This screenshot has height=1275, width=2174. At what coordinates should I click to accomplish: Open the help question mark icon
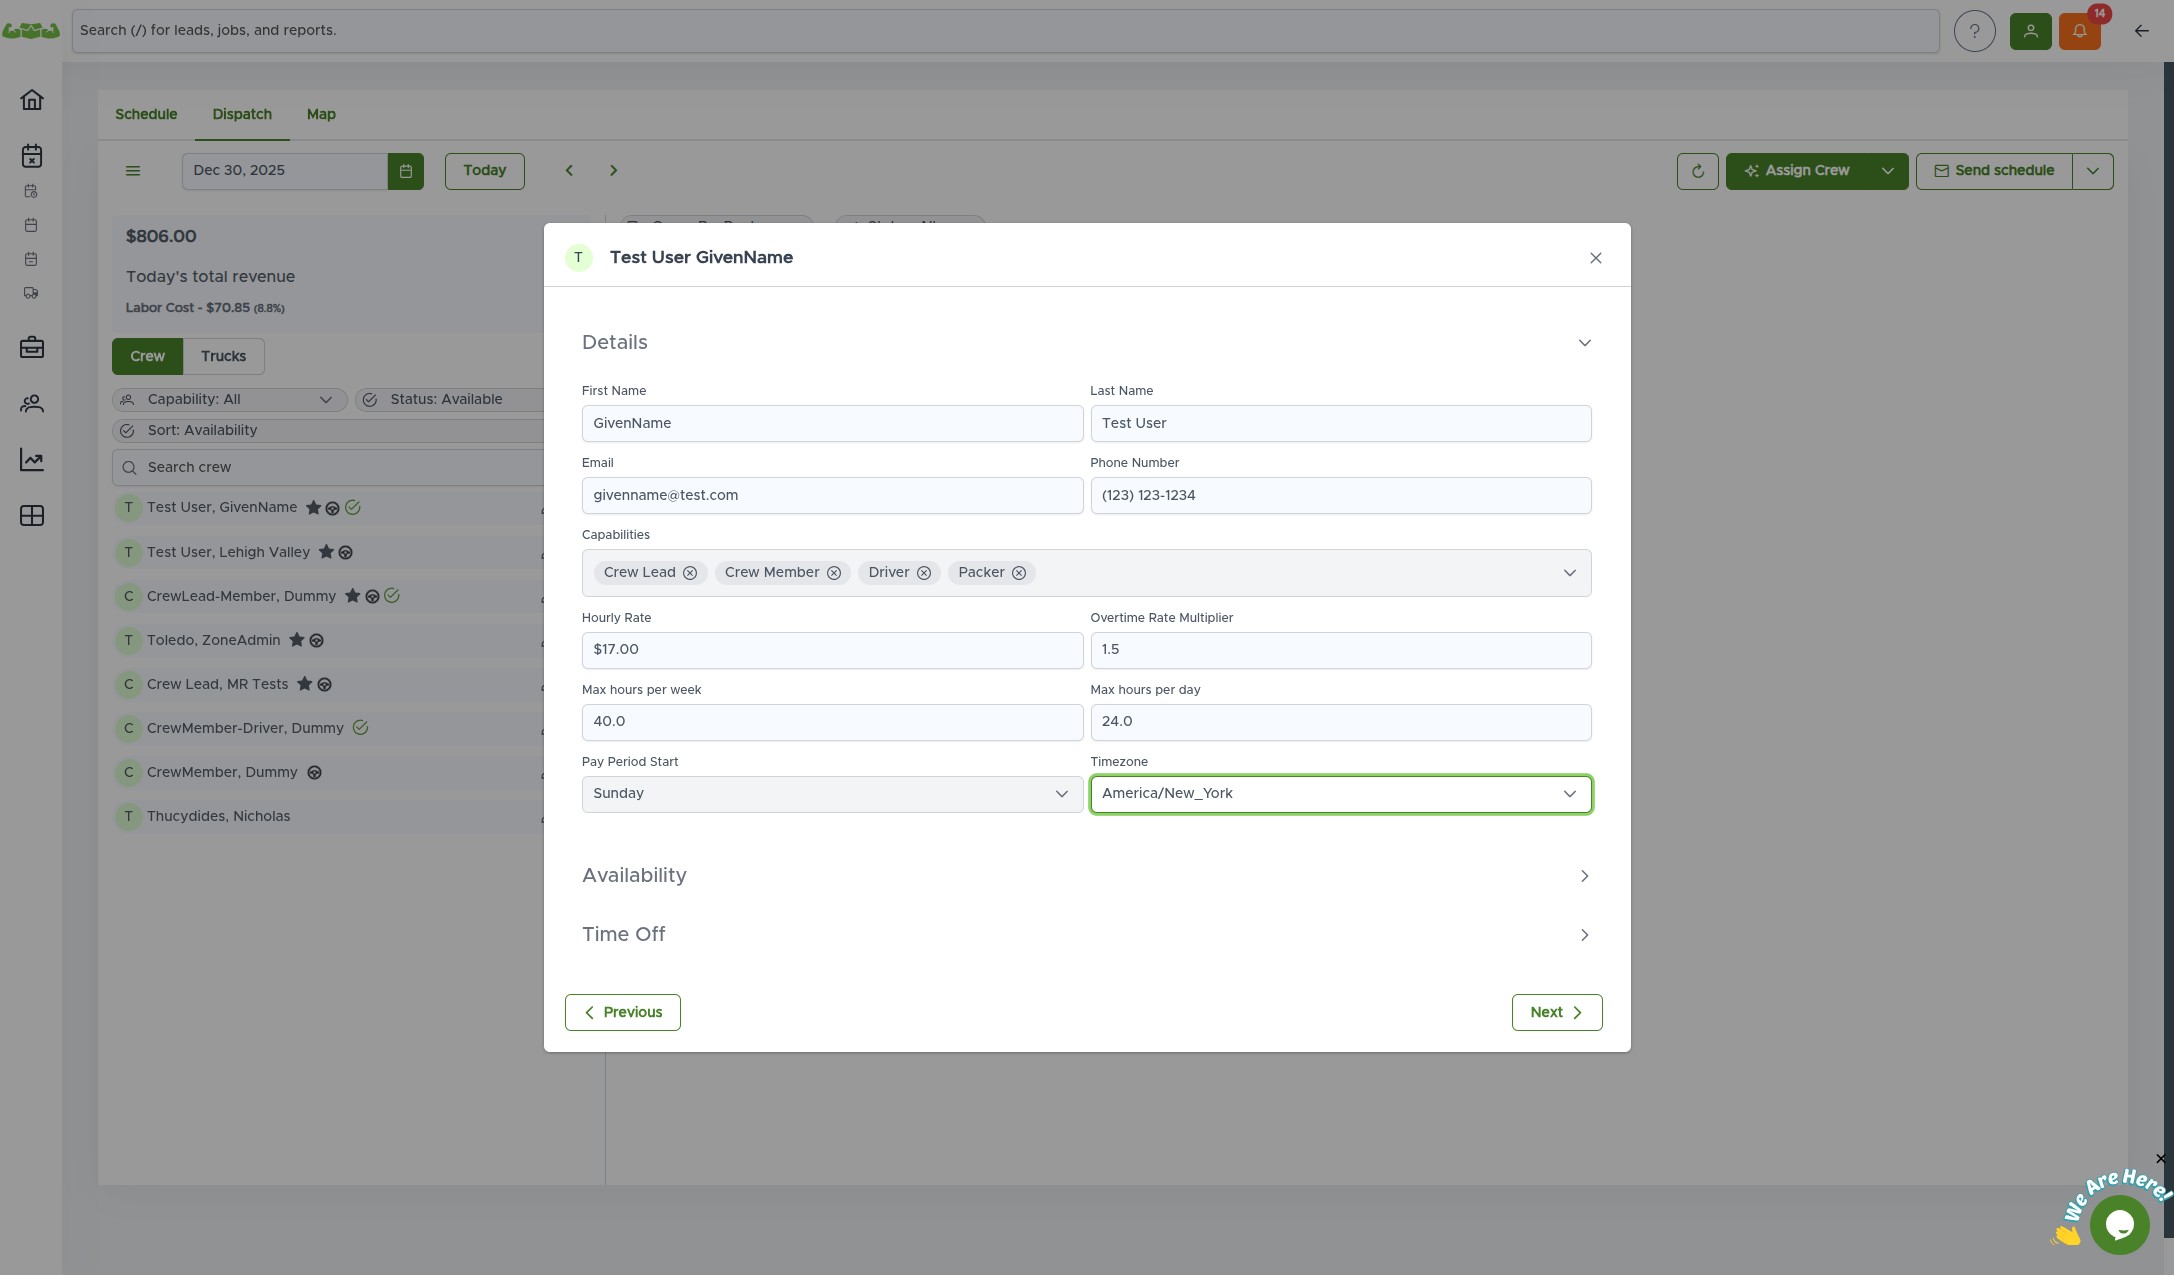tap(1974, 31)
